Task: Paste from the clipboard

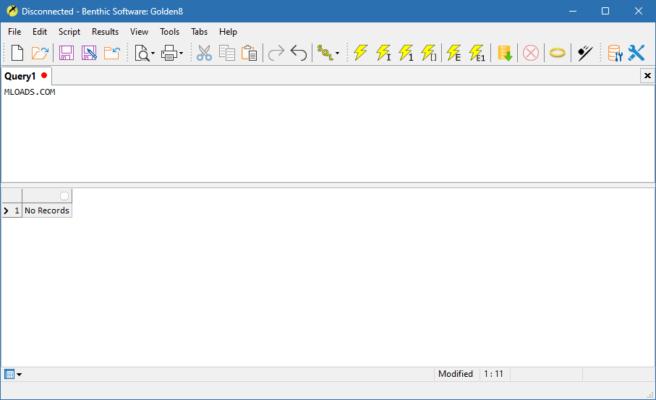Action: tap(249, 53)
